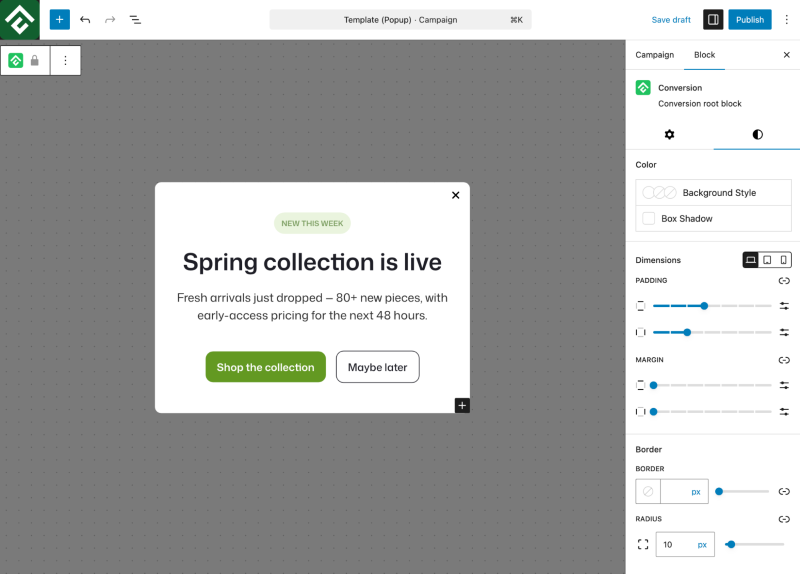The image size is (800, 574).
Task: Close the popup with the X icon
Action: click(x=456, y=195)
